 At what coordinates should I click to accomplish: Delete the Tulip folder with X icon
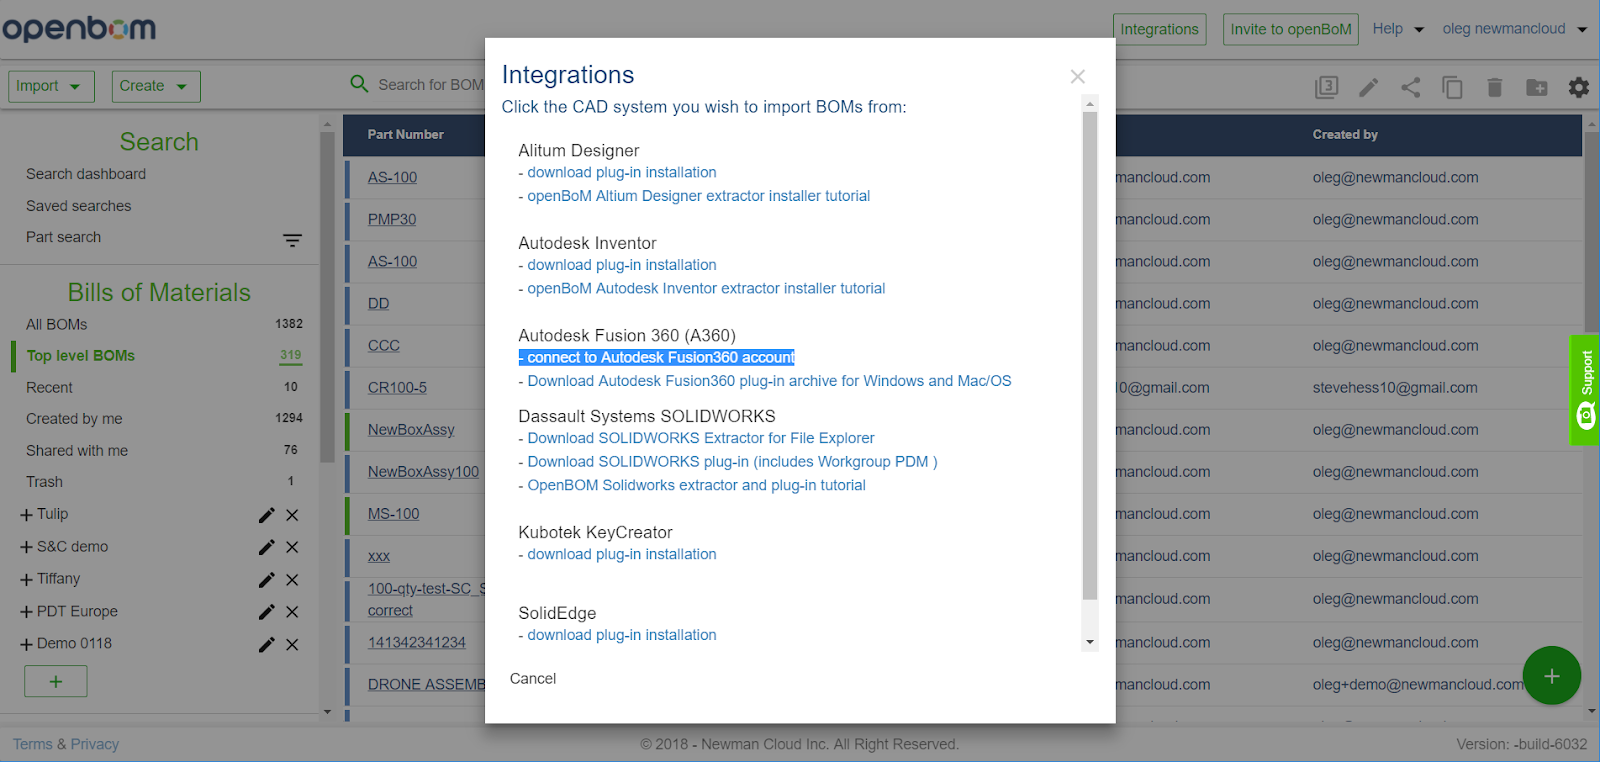[292, 515]
